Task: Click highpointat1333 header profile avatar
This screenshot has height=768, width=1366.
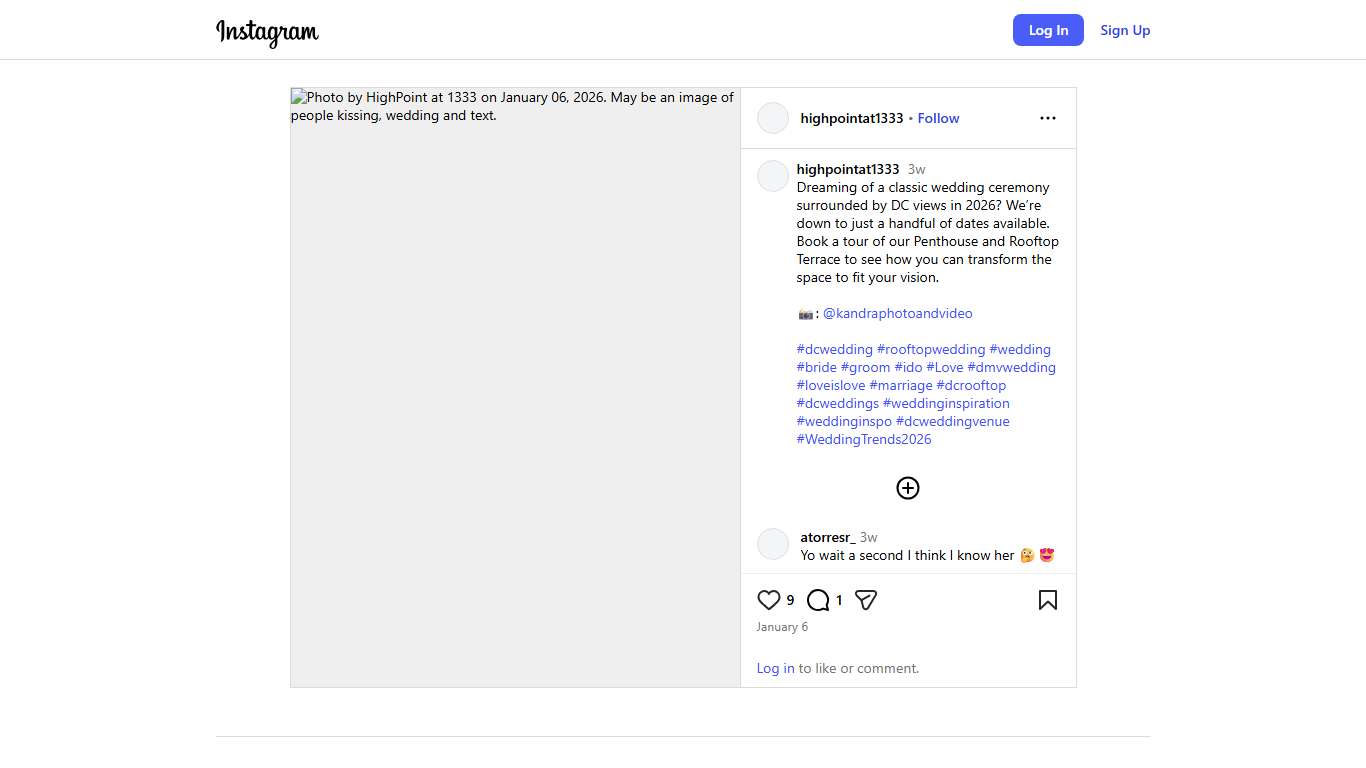Action: pyautogui.click(x=773, y=118)
